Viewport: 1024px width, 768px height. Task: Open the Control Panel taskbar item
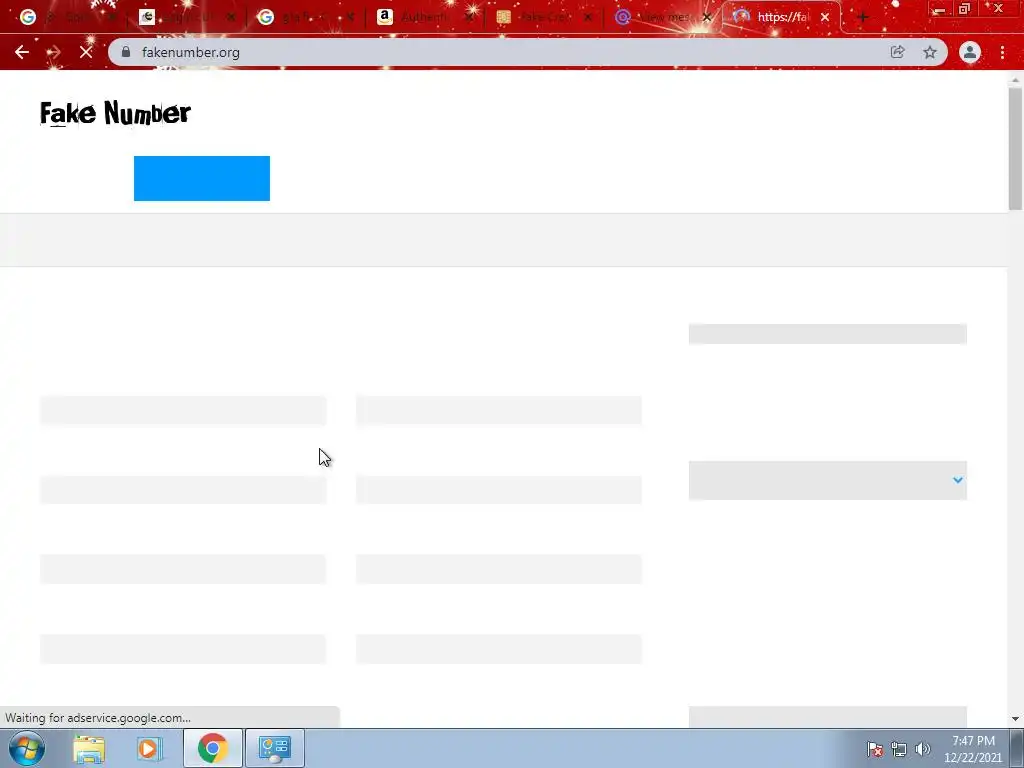274,748
